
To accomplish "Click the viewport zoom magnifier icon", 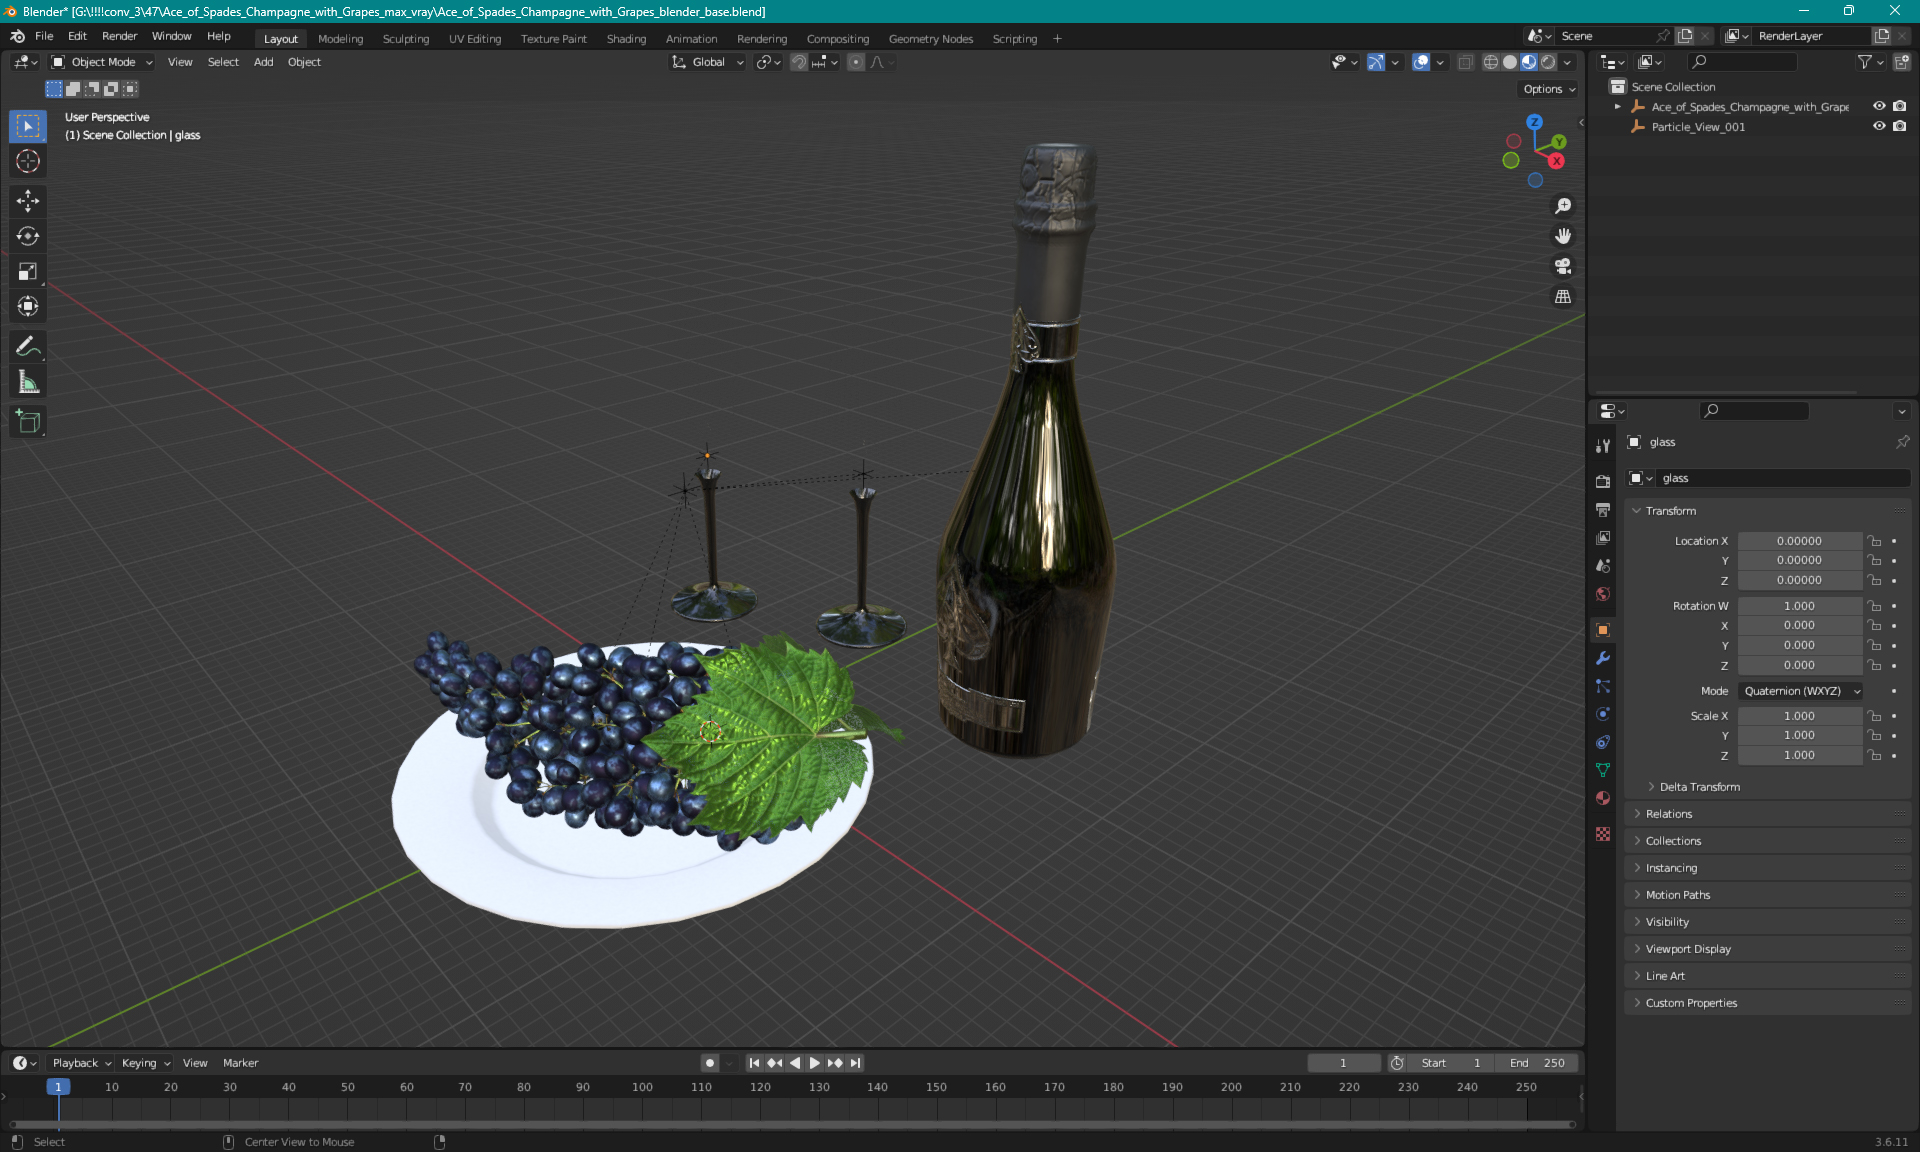I will coord(1563,206).
